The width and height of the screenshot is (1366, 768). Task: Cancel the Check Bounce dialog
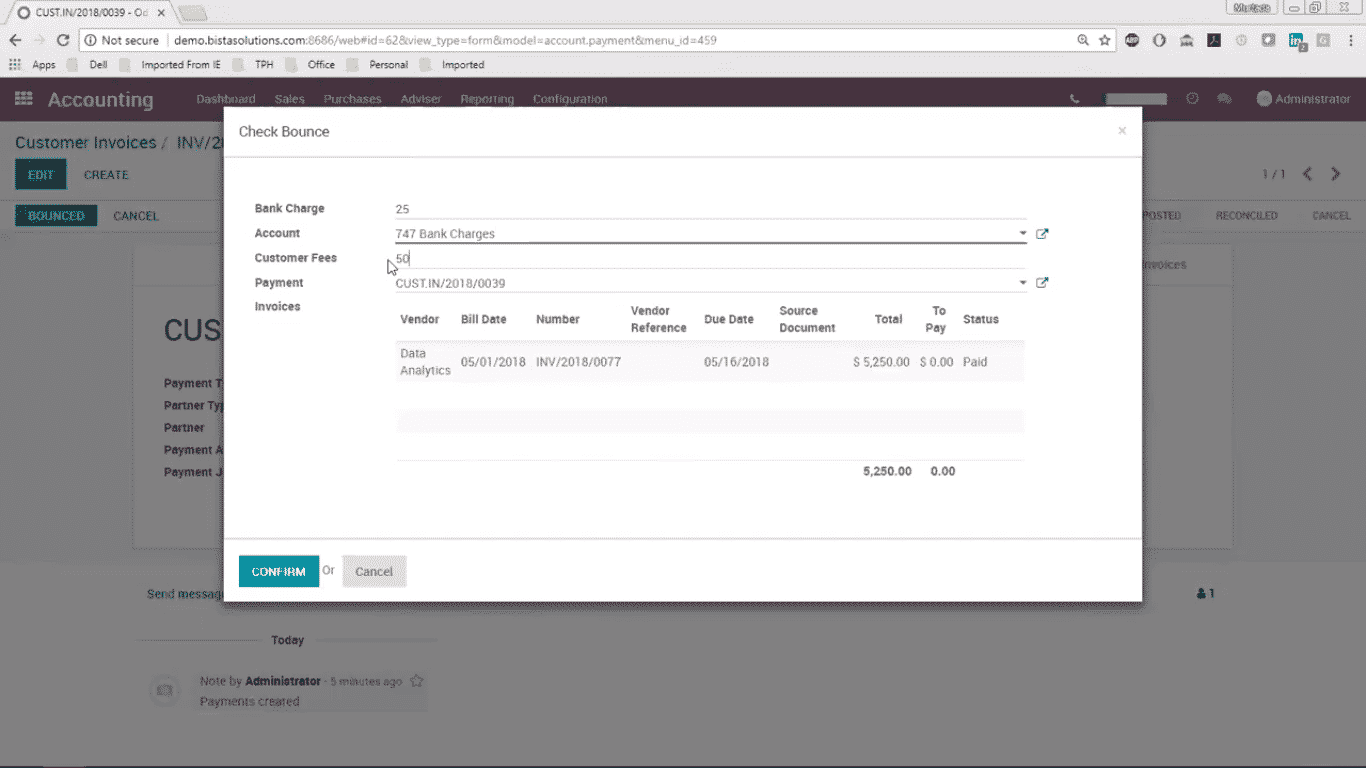[x=374, y=571]
